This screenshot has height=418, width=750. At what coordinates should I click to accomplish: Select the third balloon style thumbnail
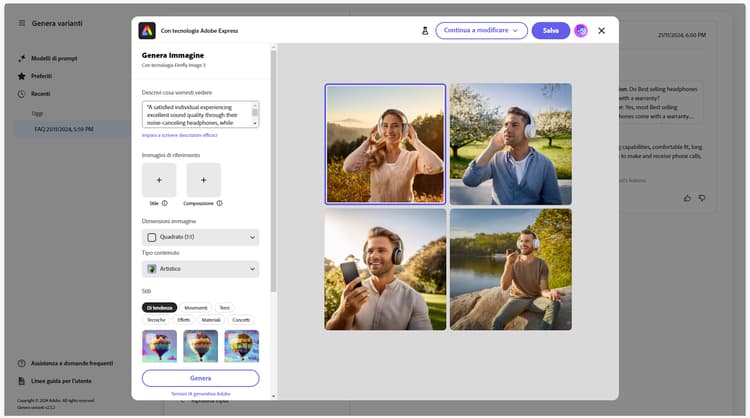(x=242, y=346)
